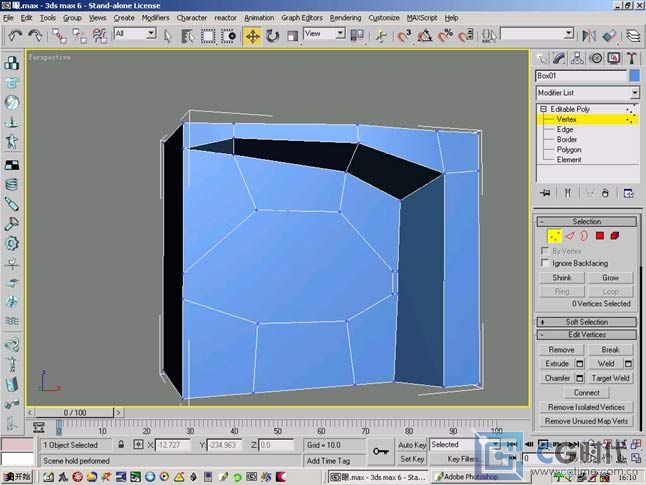The height and width of the screenshot is (485, 646).
Task: Collapse the Editable Poly tree
Action: (x=543, y=109)
